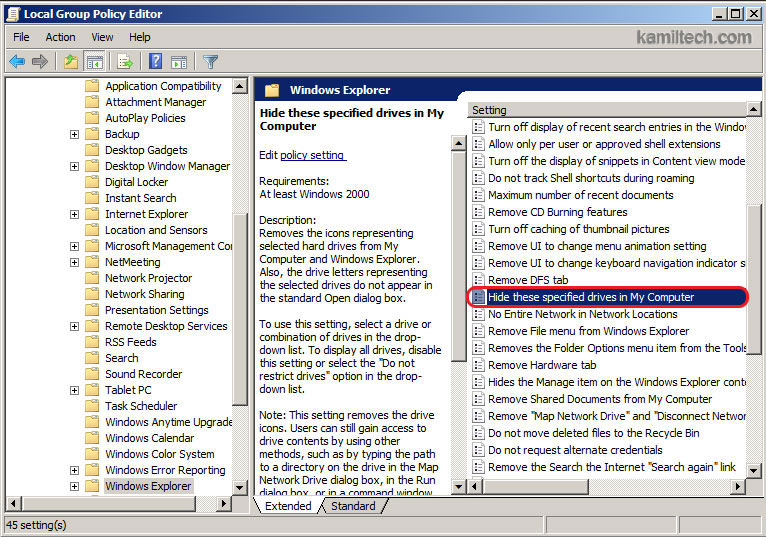Click the blue Help question mark icon

click(155, 62)
